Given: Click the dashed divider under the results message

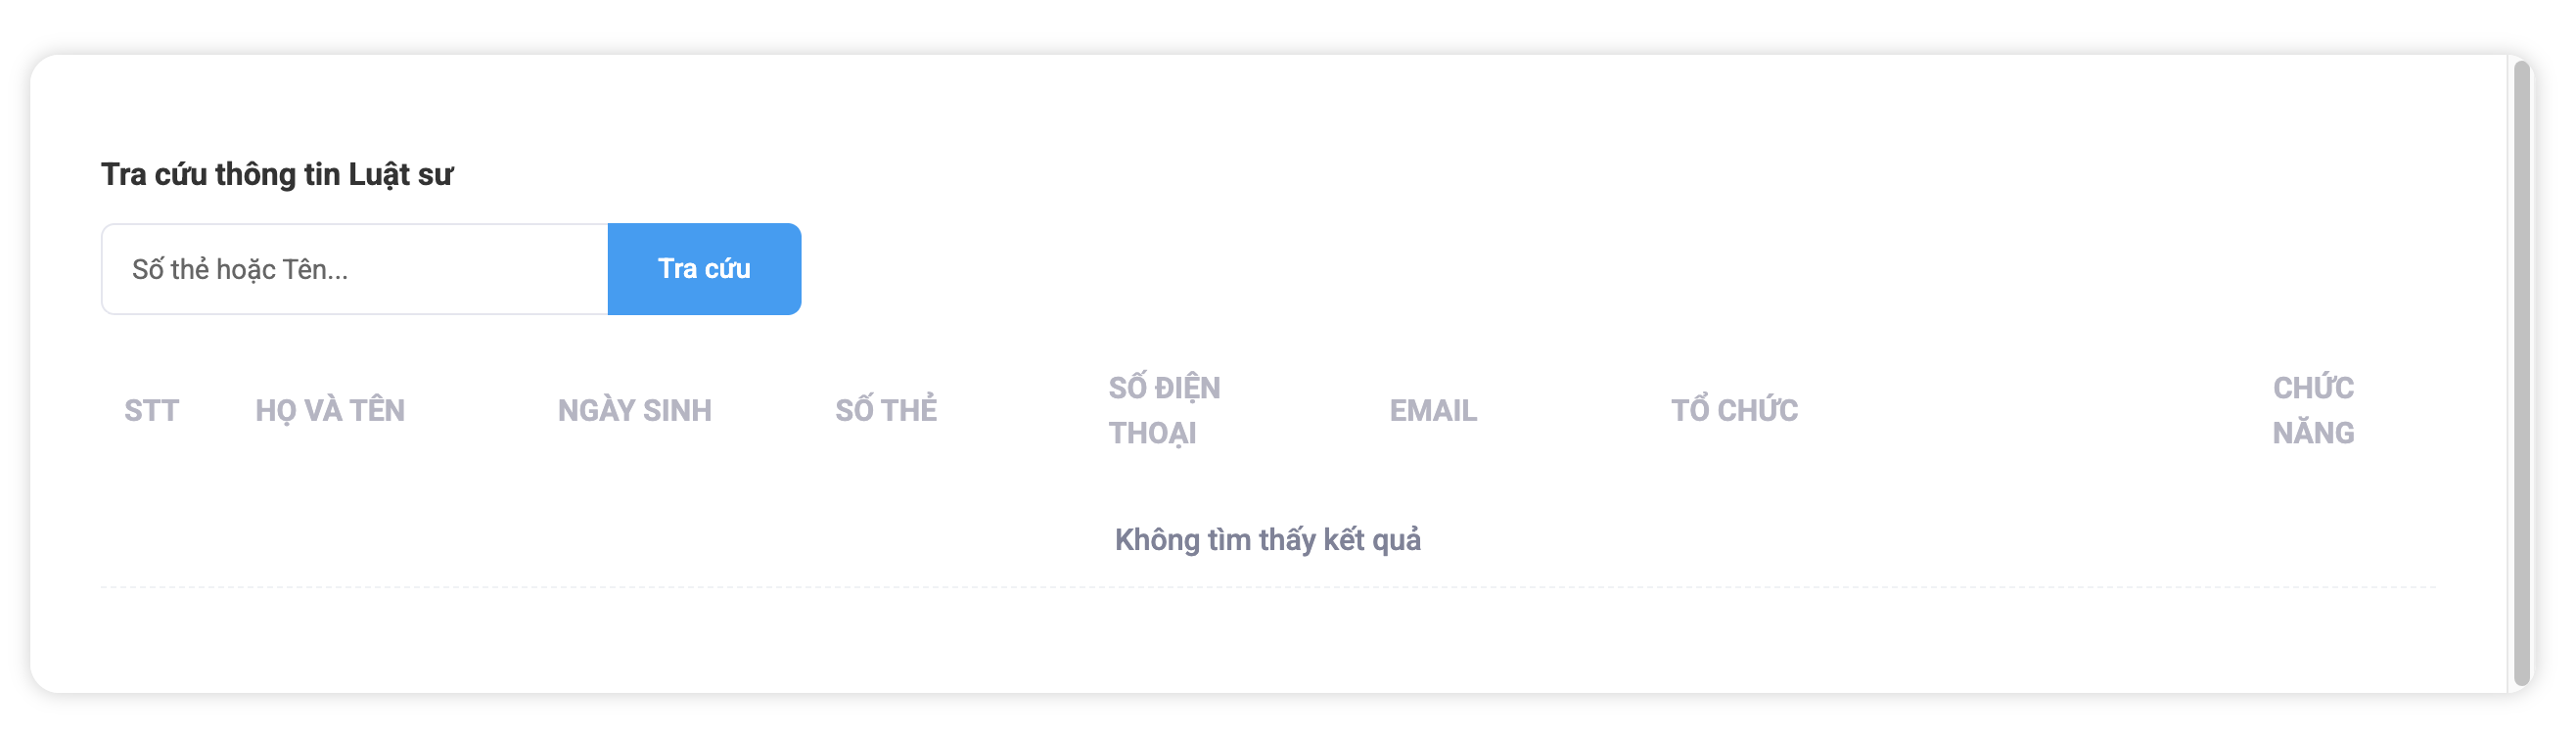Looking at the screenshot, I should 1267,587.
